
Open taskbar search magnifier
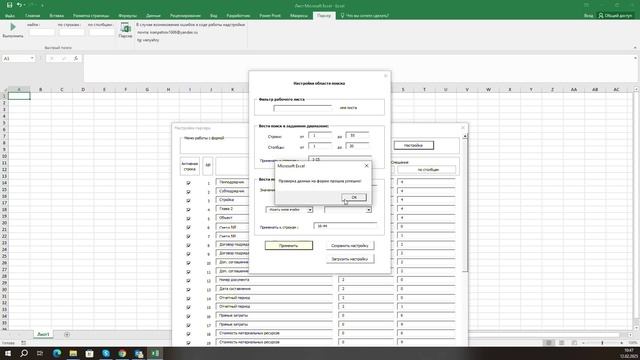point(24,353)
